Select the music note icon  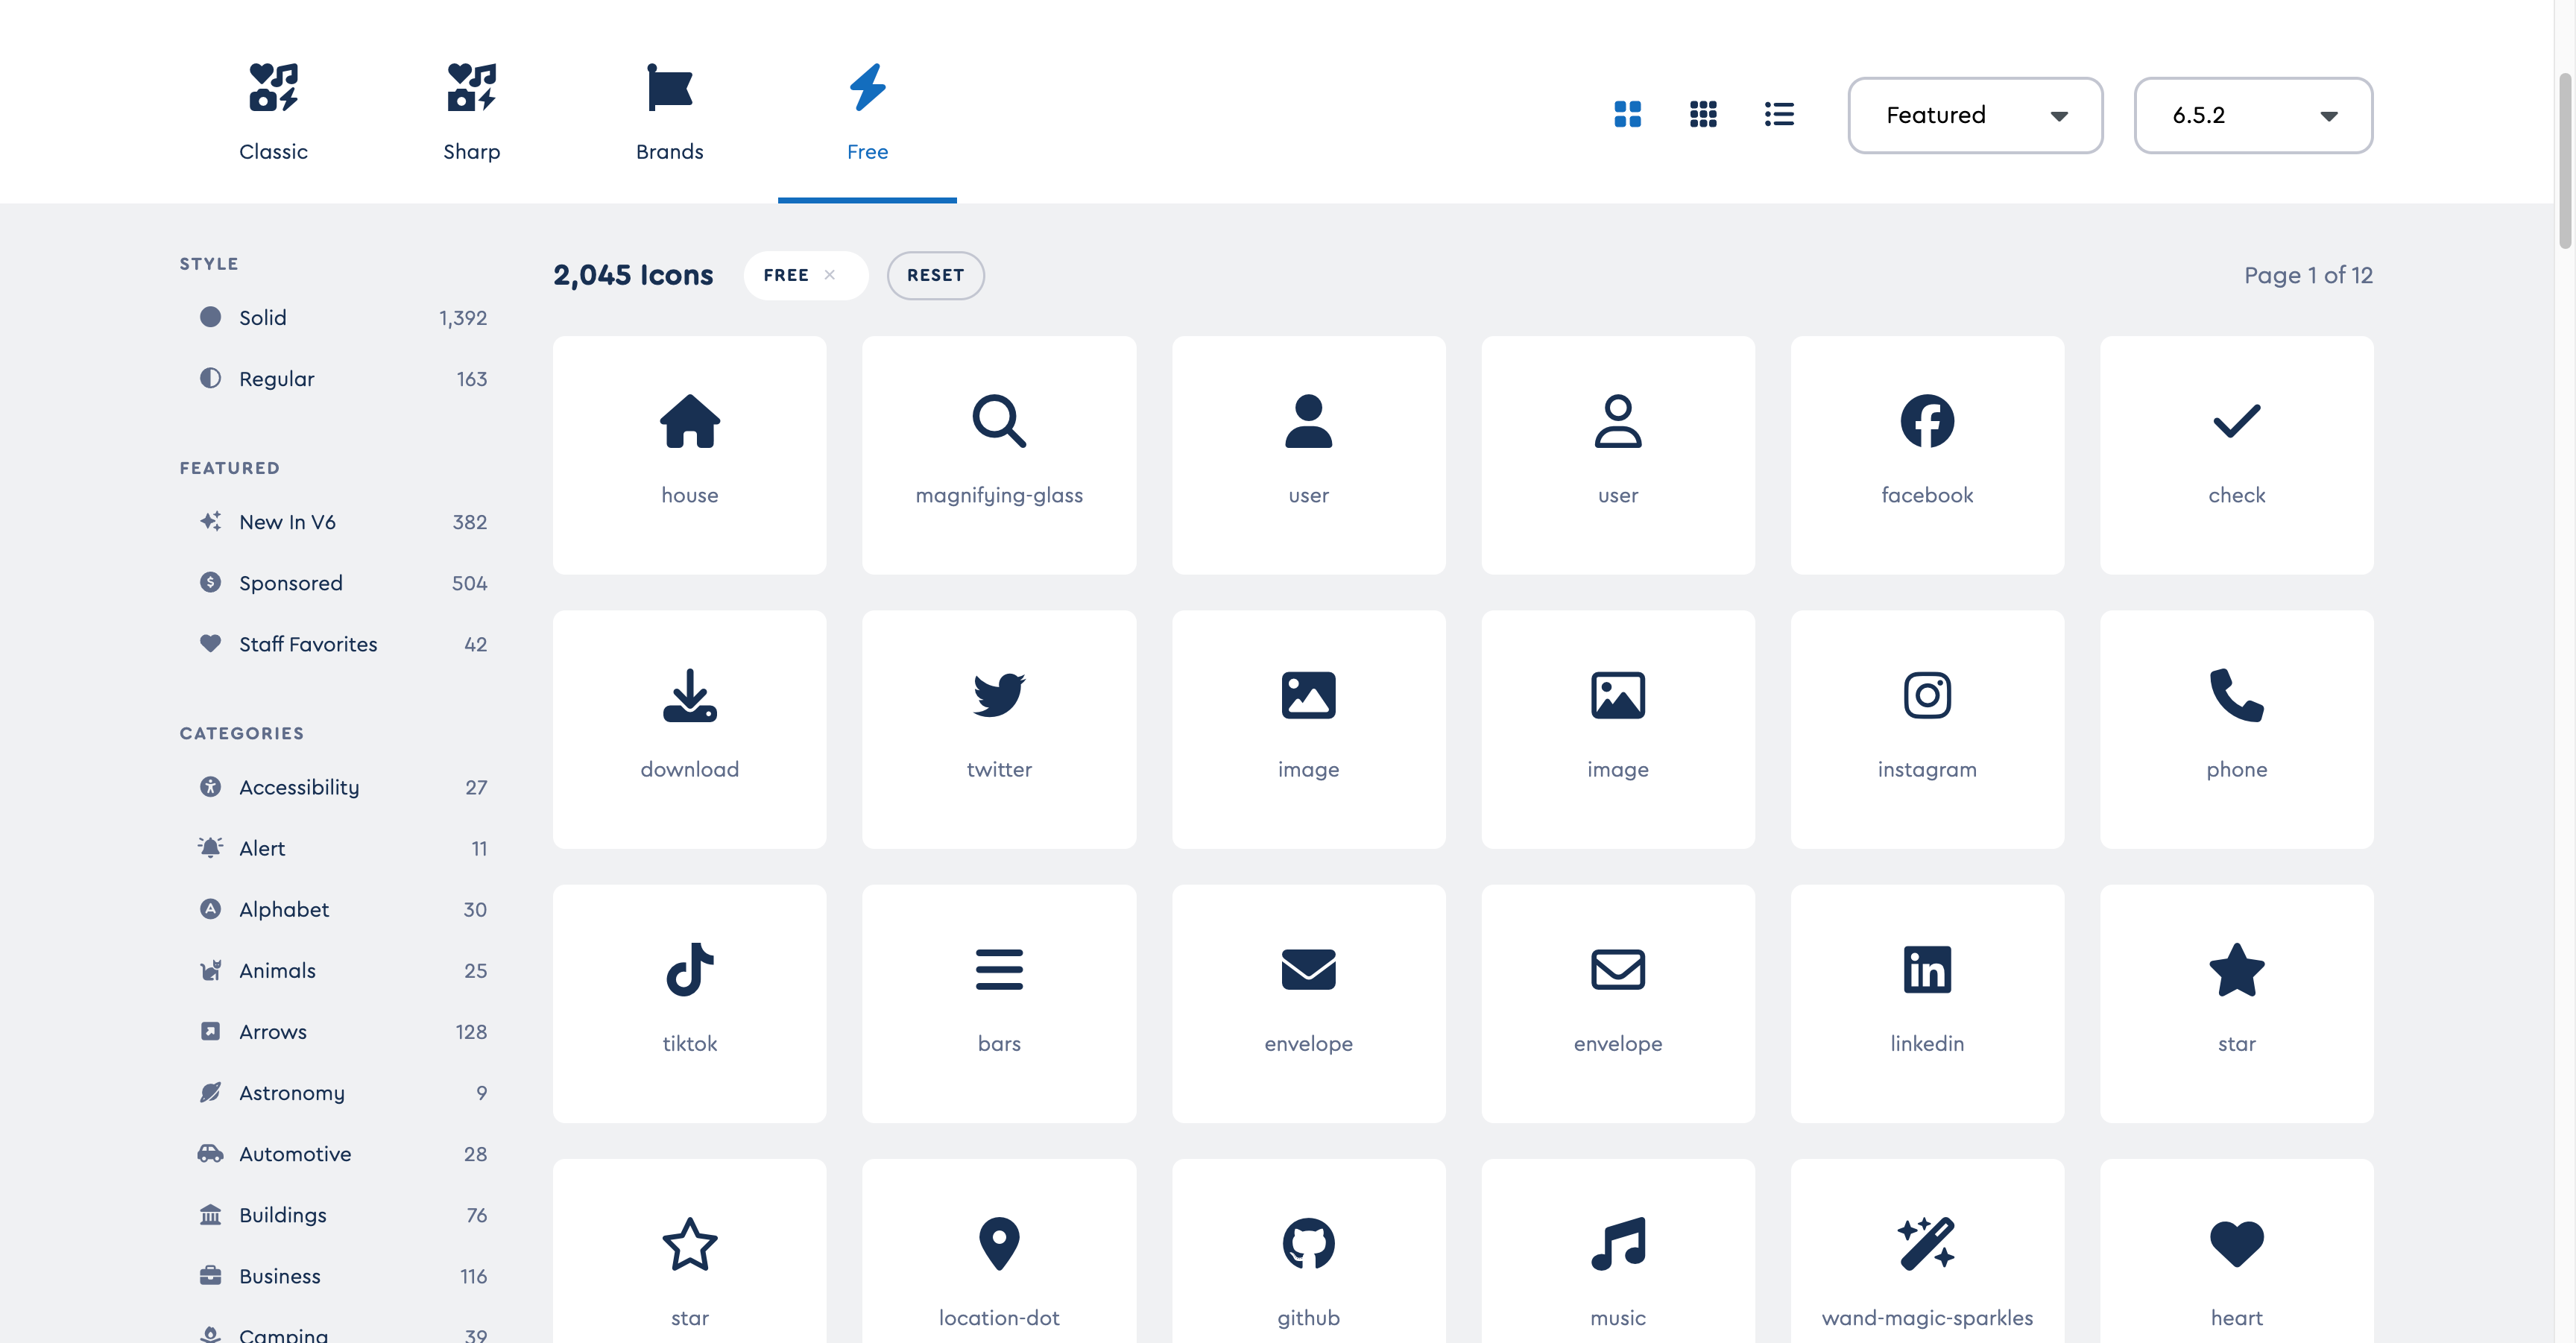click(x=1617, y=1251)
